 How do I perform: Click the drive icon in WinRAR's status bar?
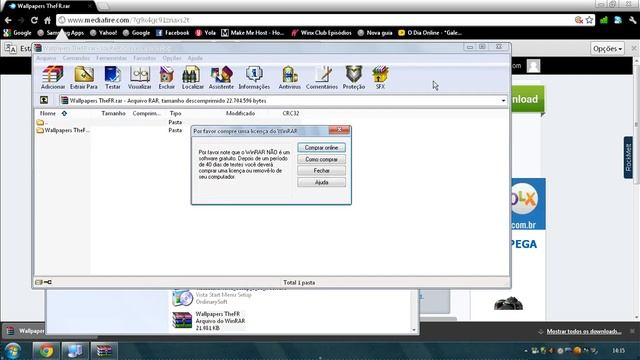tap(39, 282)
